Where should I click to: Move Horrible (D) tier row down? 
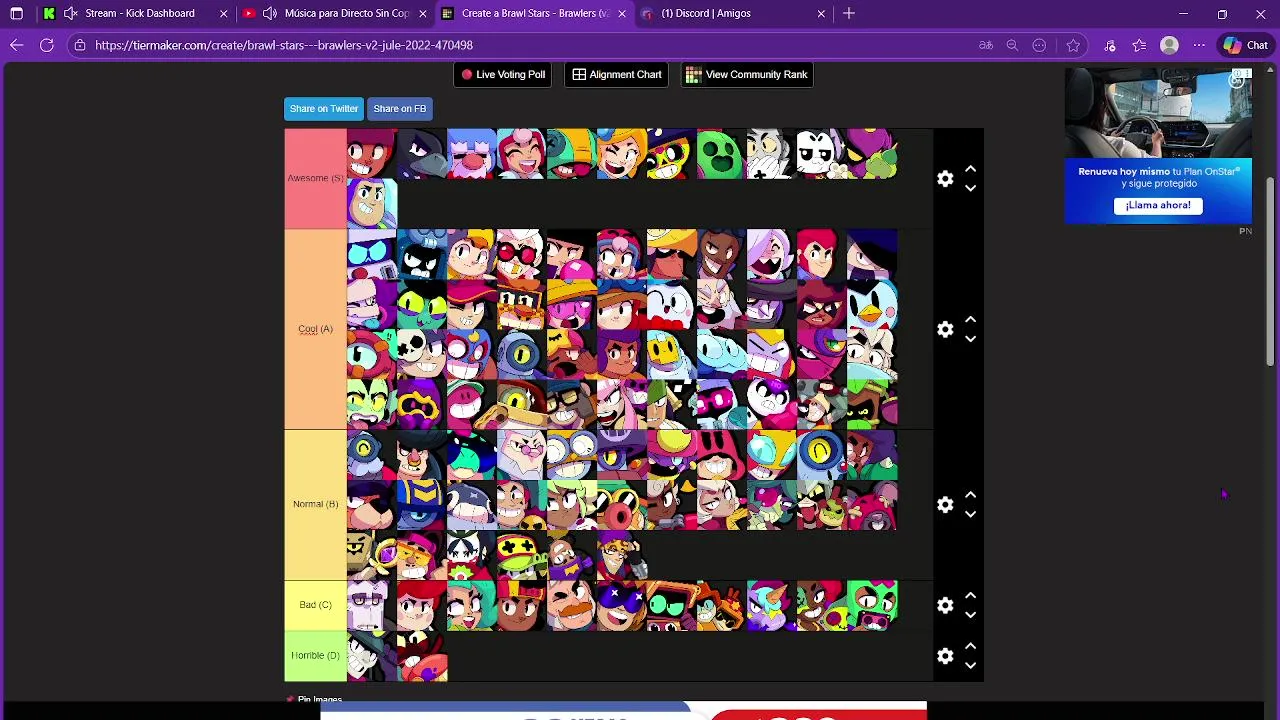[x=970, y=664]
